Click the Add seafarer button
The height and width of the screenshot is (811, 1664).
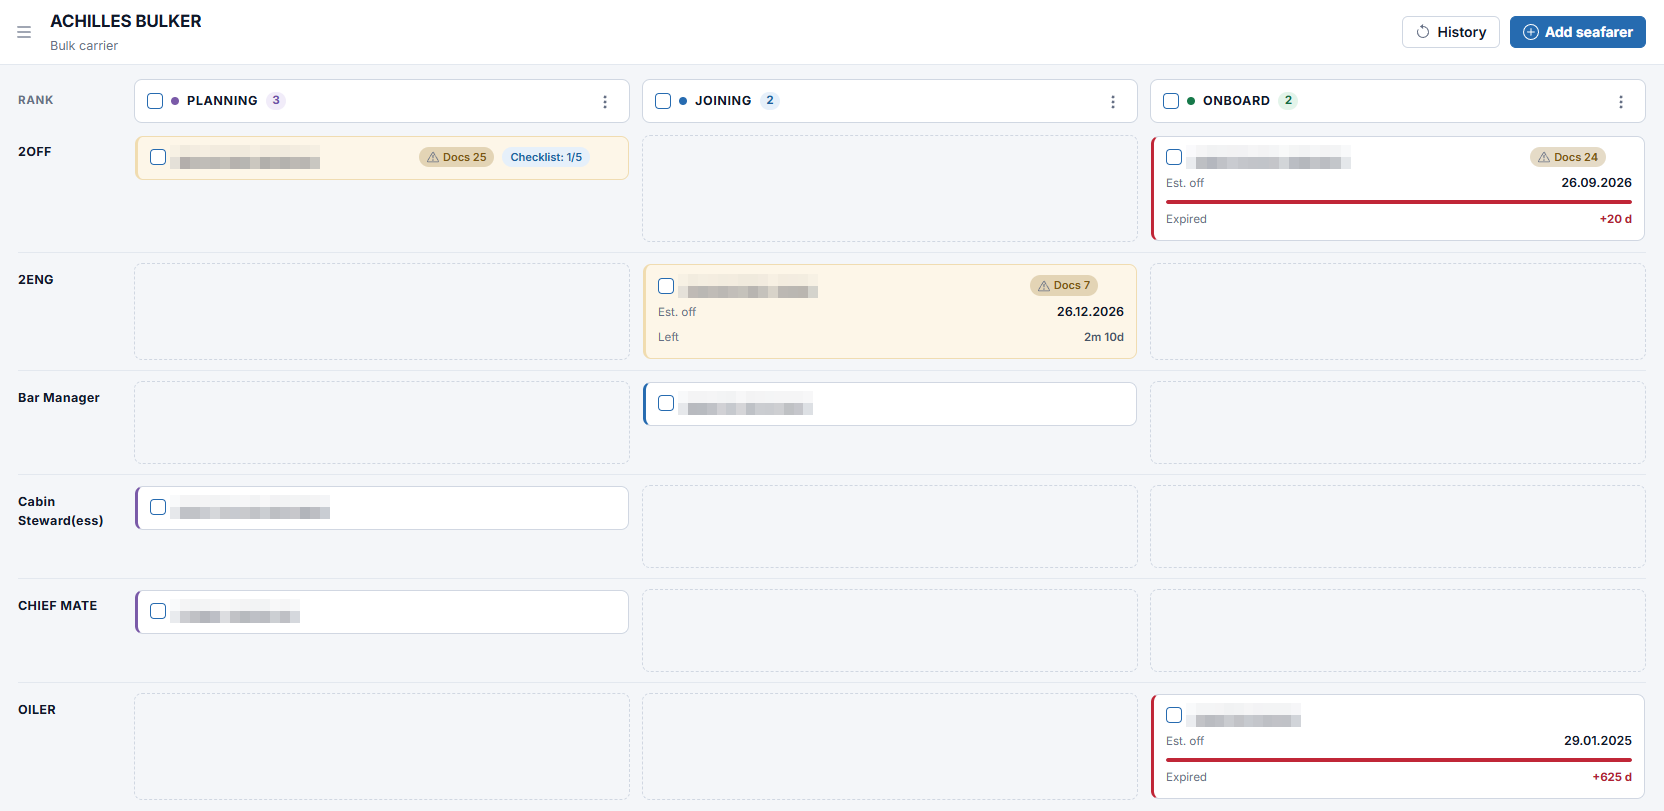coord(1578,32)
